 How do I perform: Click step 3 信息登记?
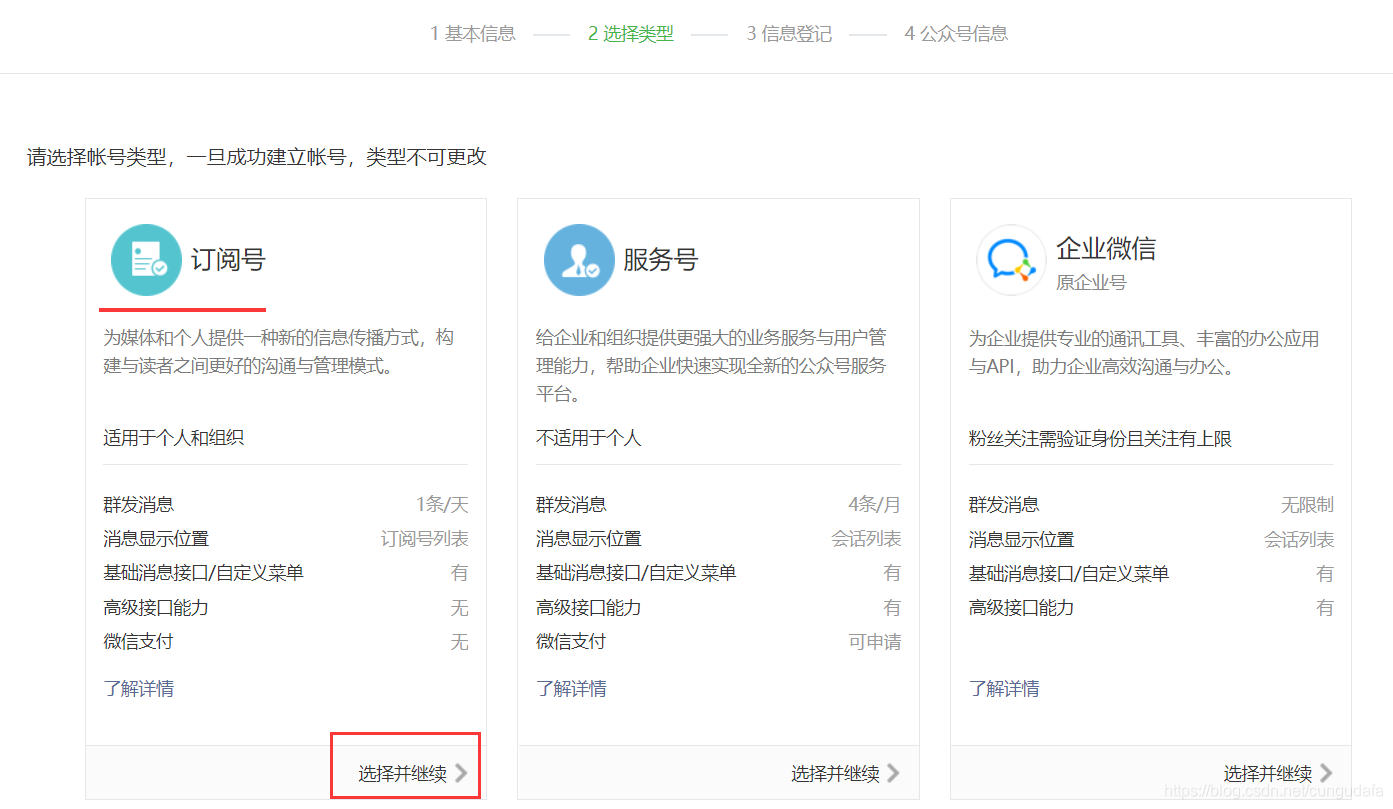(x=789, y=33)
